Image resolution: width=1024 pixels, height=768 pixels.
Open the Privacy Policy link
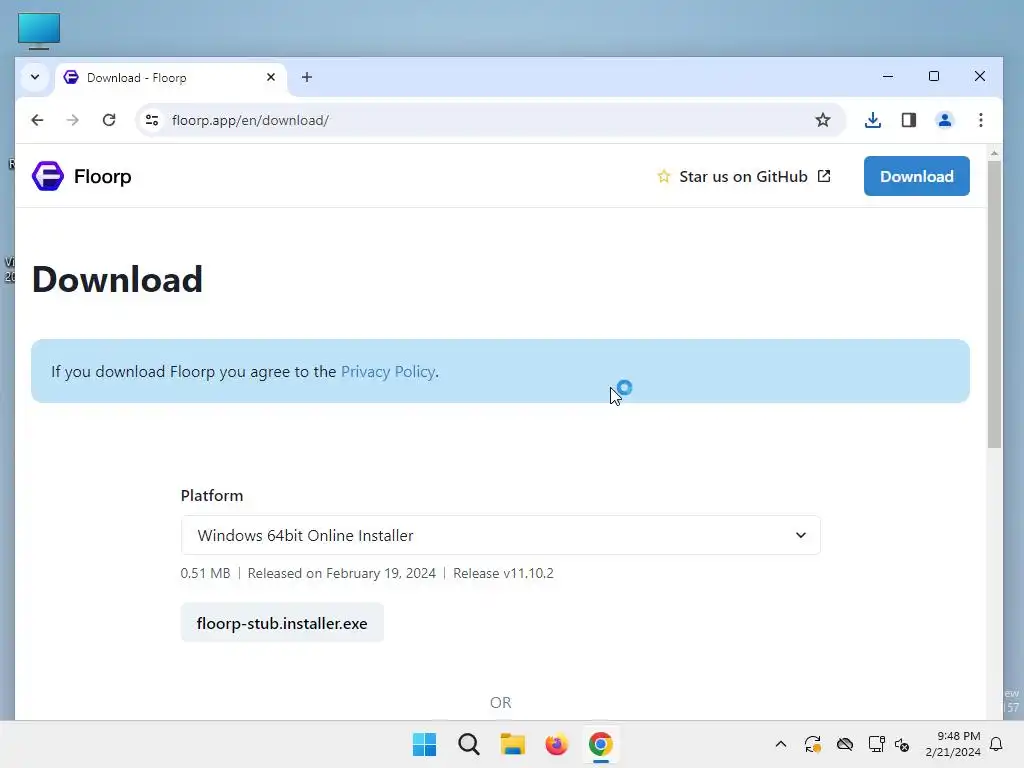[x=388, y=372]
